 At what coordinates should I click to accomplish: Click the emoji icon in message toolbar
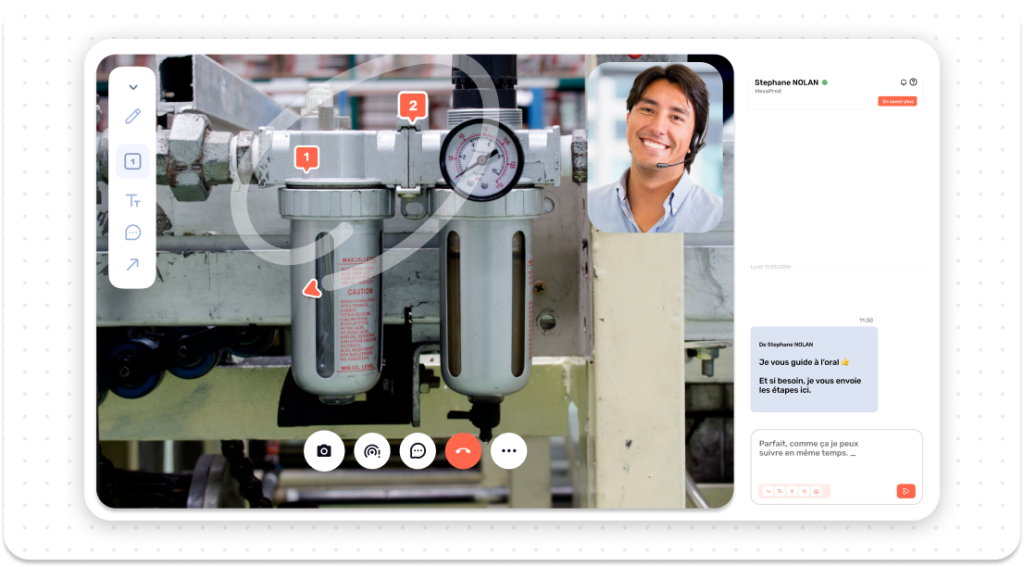click(816, 491)
